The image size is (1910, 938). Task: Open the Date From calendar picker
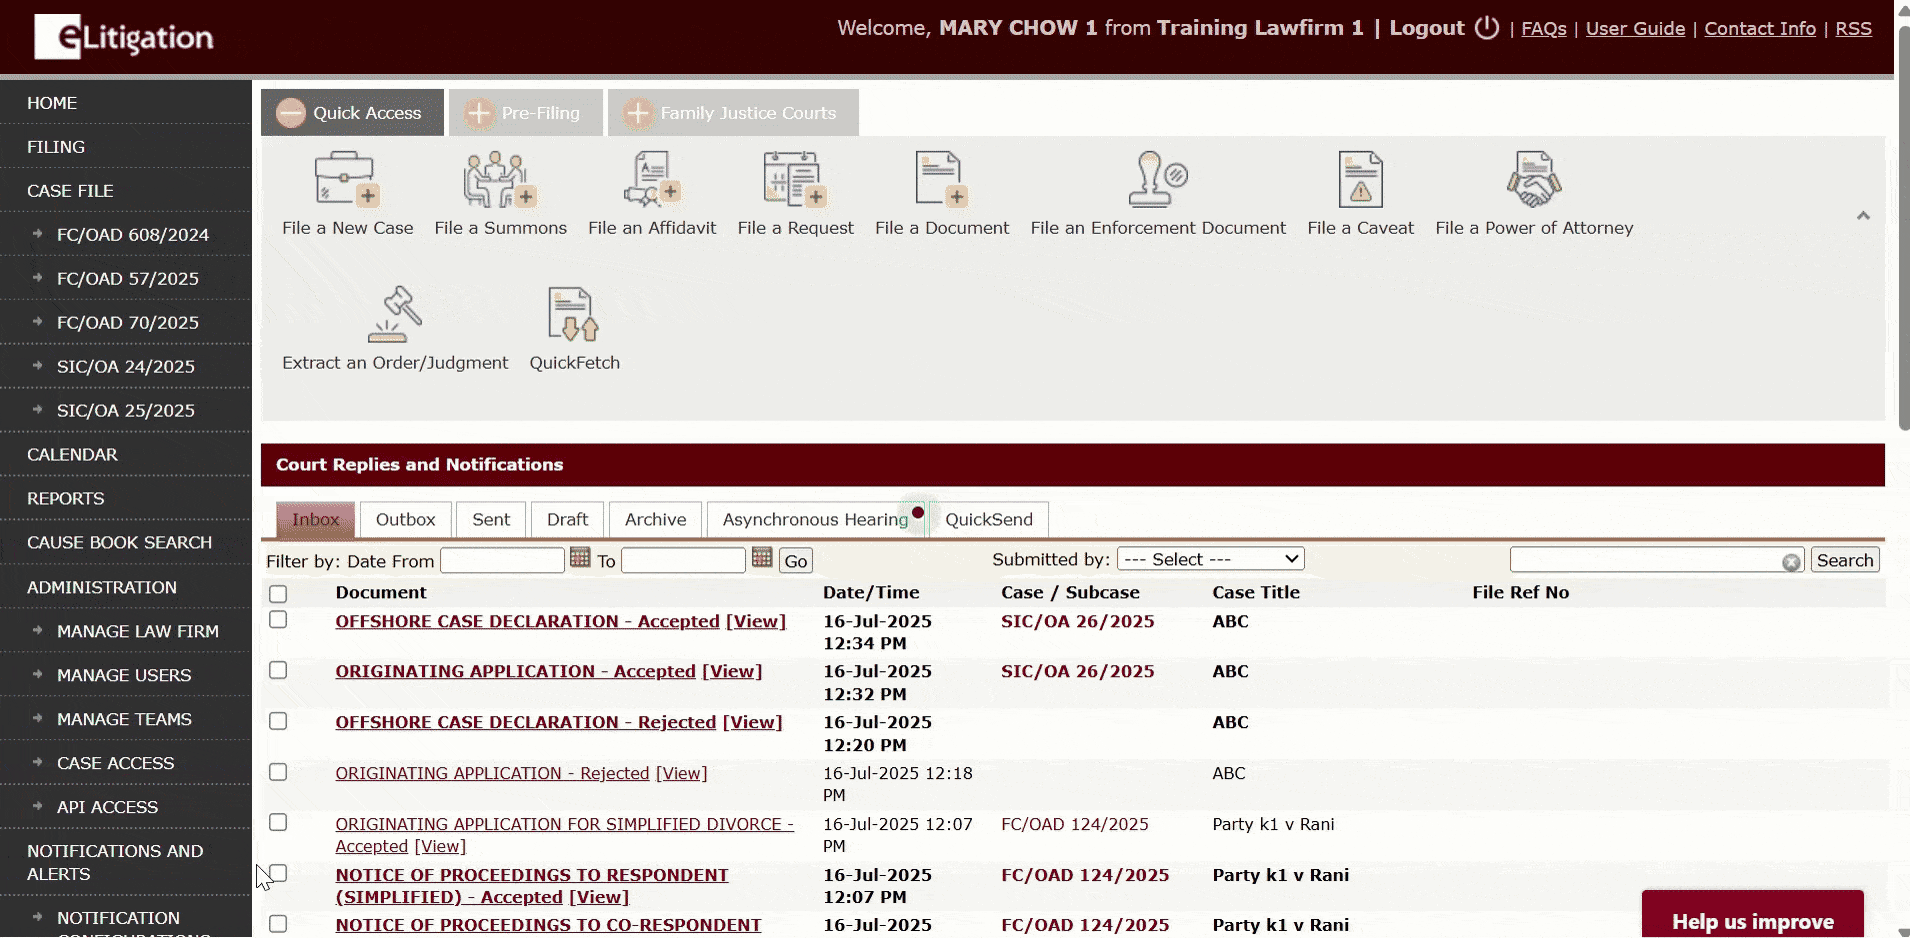pos(580,558)
